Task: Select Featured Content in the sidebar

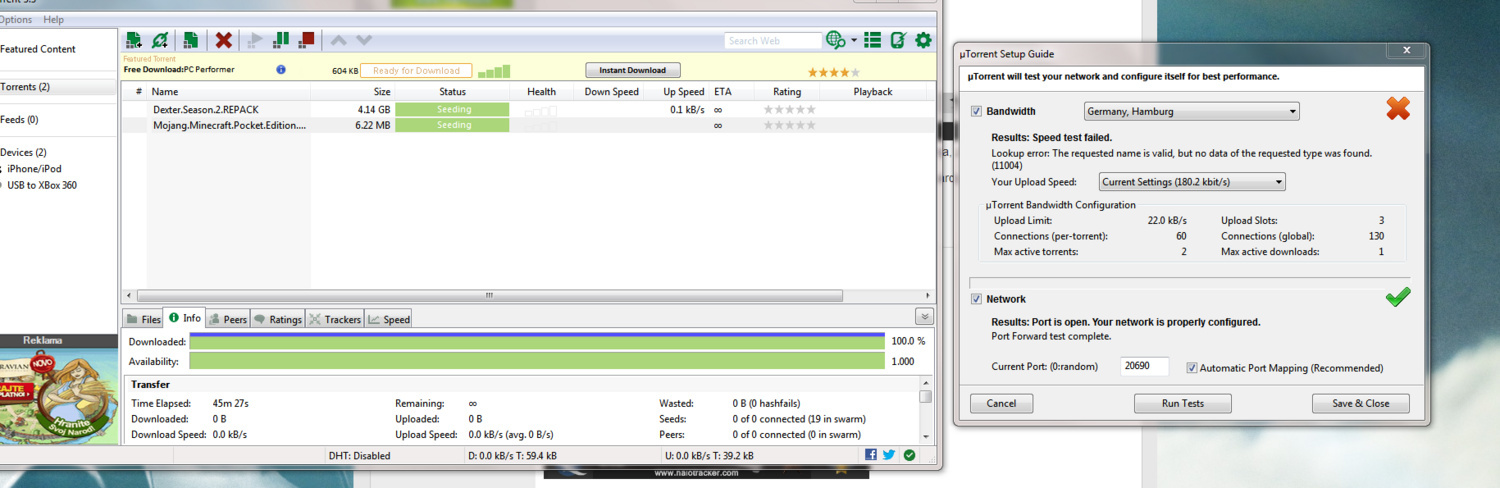Action: click(38, 49)
